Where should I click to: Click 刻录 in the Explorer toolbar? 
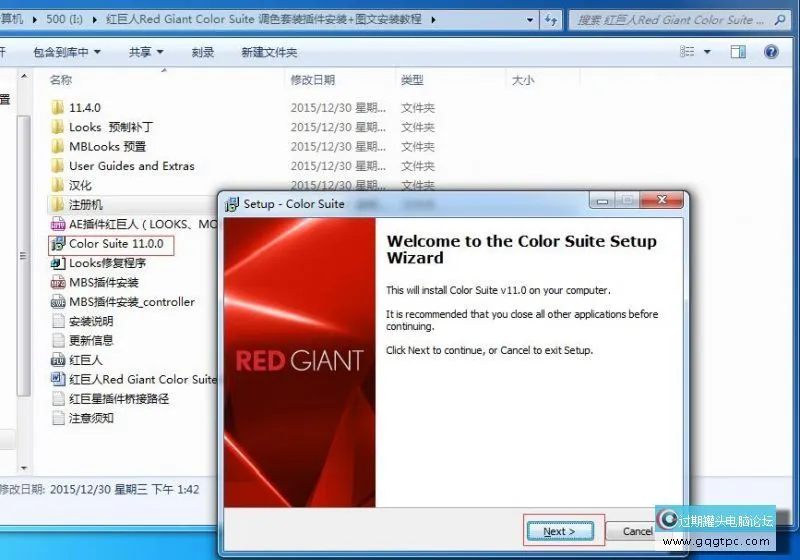pos(203,52)
